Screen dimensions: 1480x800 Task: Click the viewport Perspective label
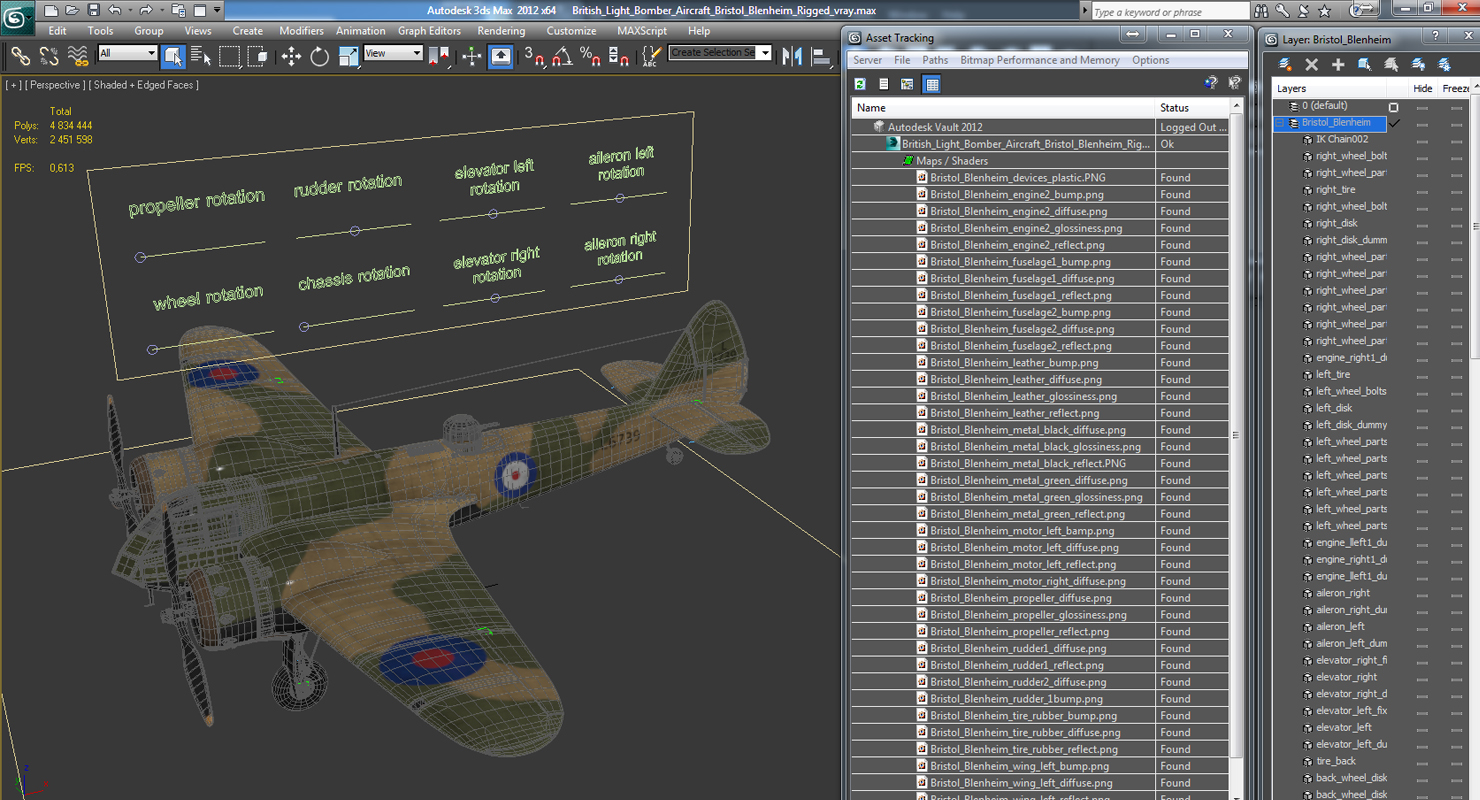click(x=55, y=85)
